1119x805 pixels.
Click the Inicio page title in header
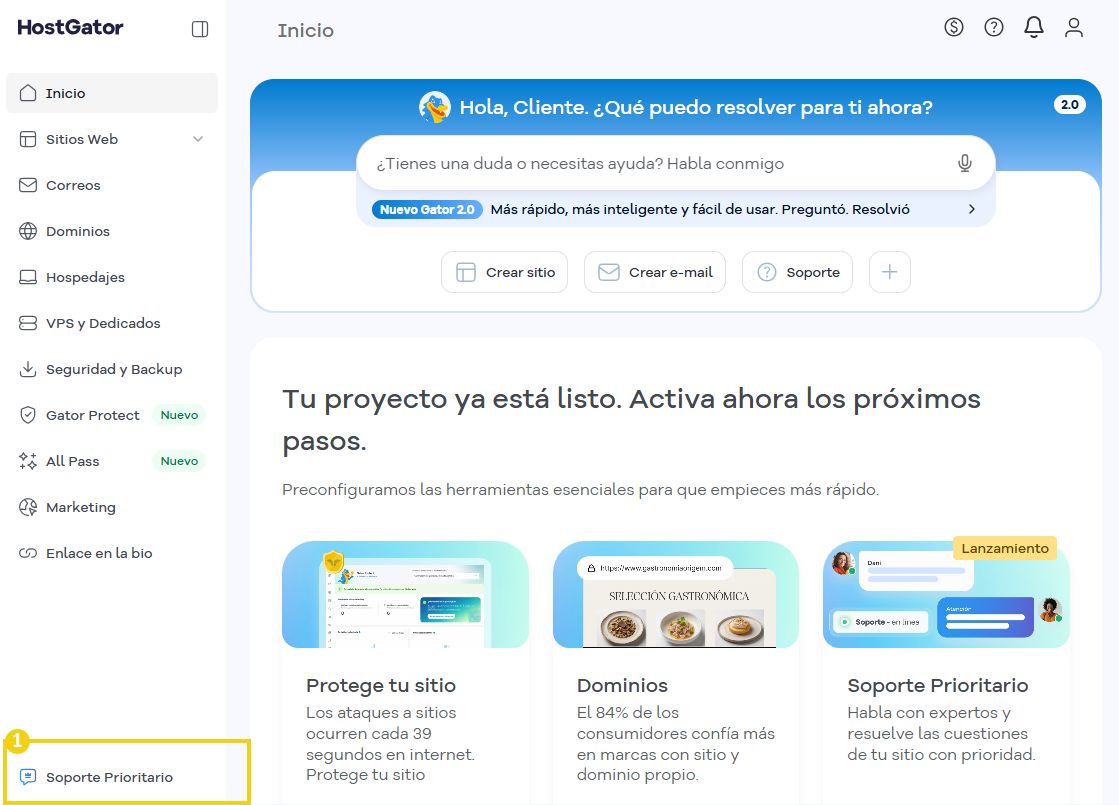tap(305, 30)
